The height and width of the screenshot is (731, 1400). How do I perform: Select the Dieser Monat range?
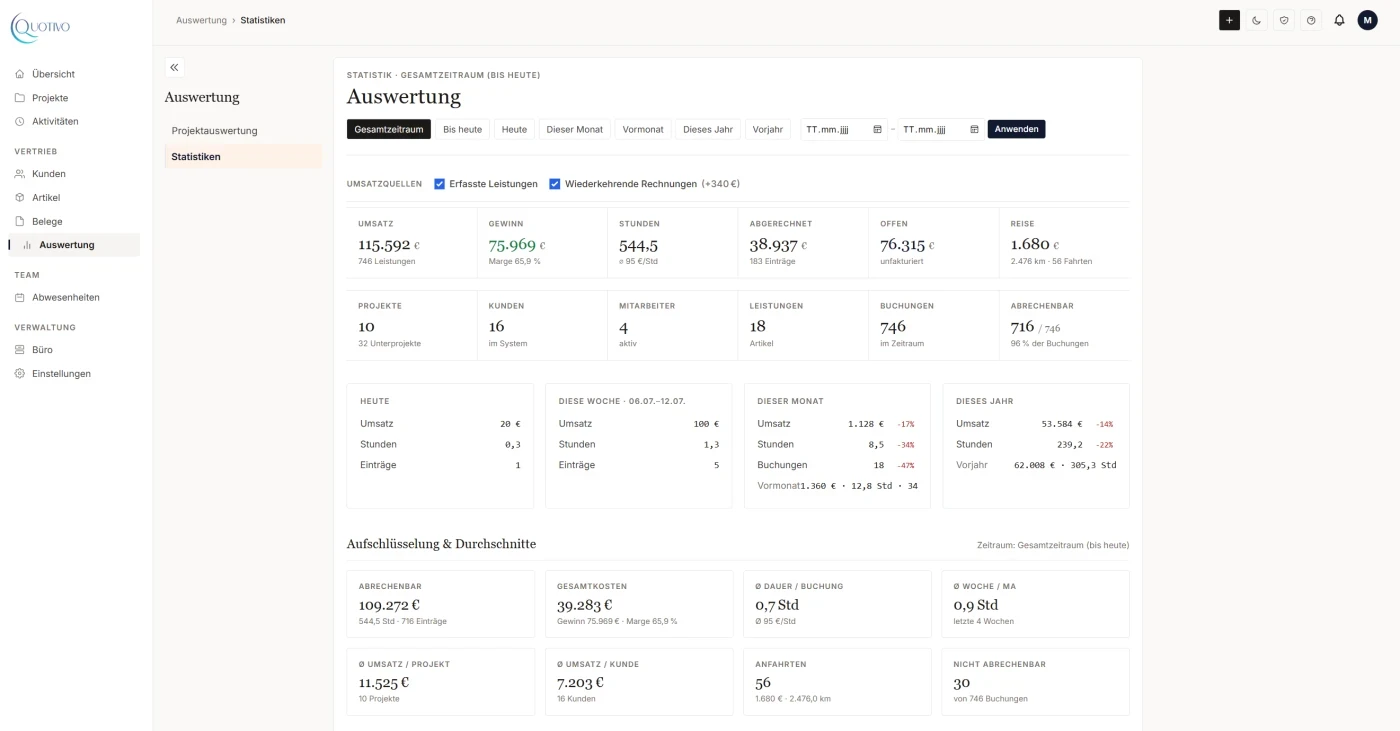click(575, 129)
